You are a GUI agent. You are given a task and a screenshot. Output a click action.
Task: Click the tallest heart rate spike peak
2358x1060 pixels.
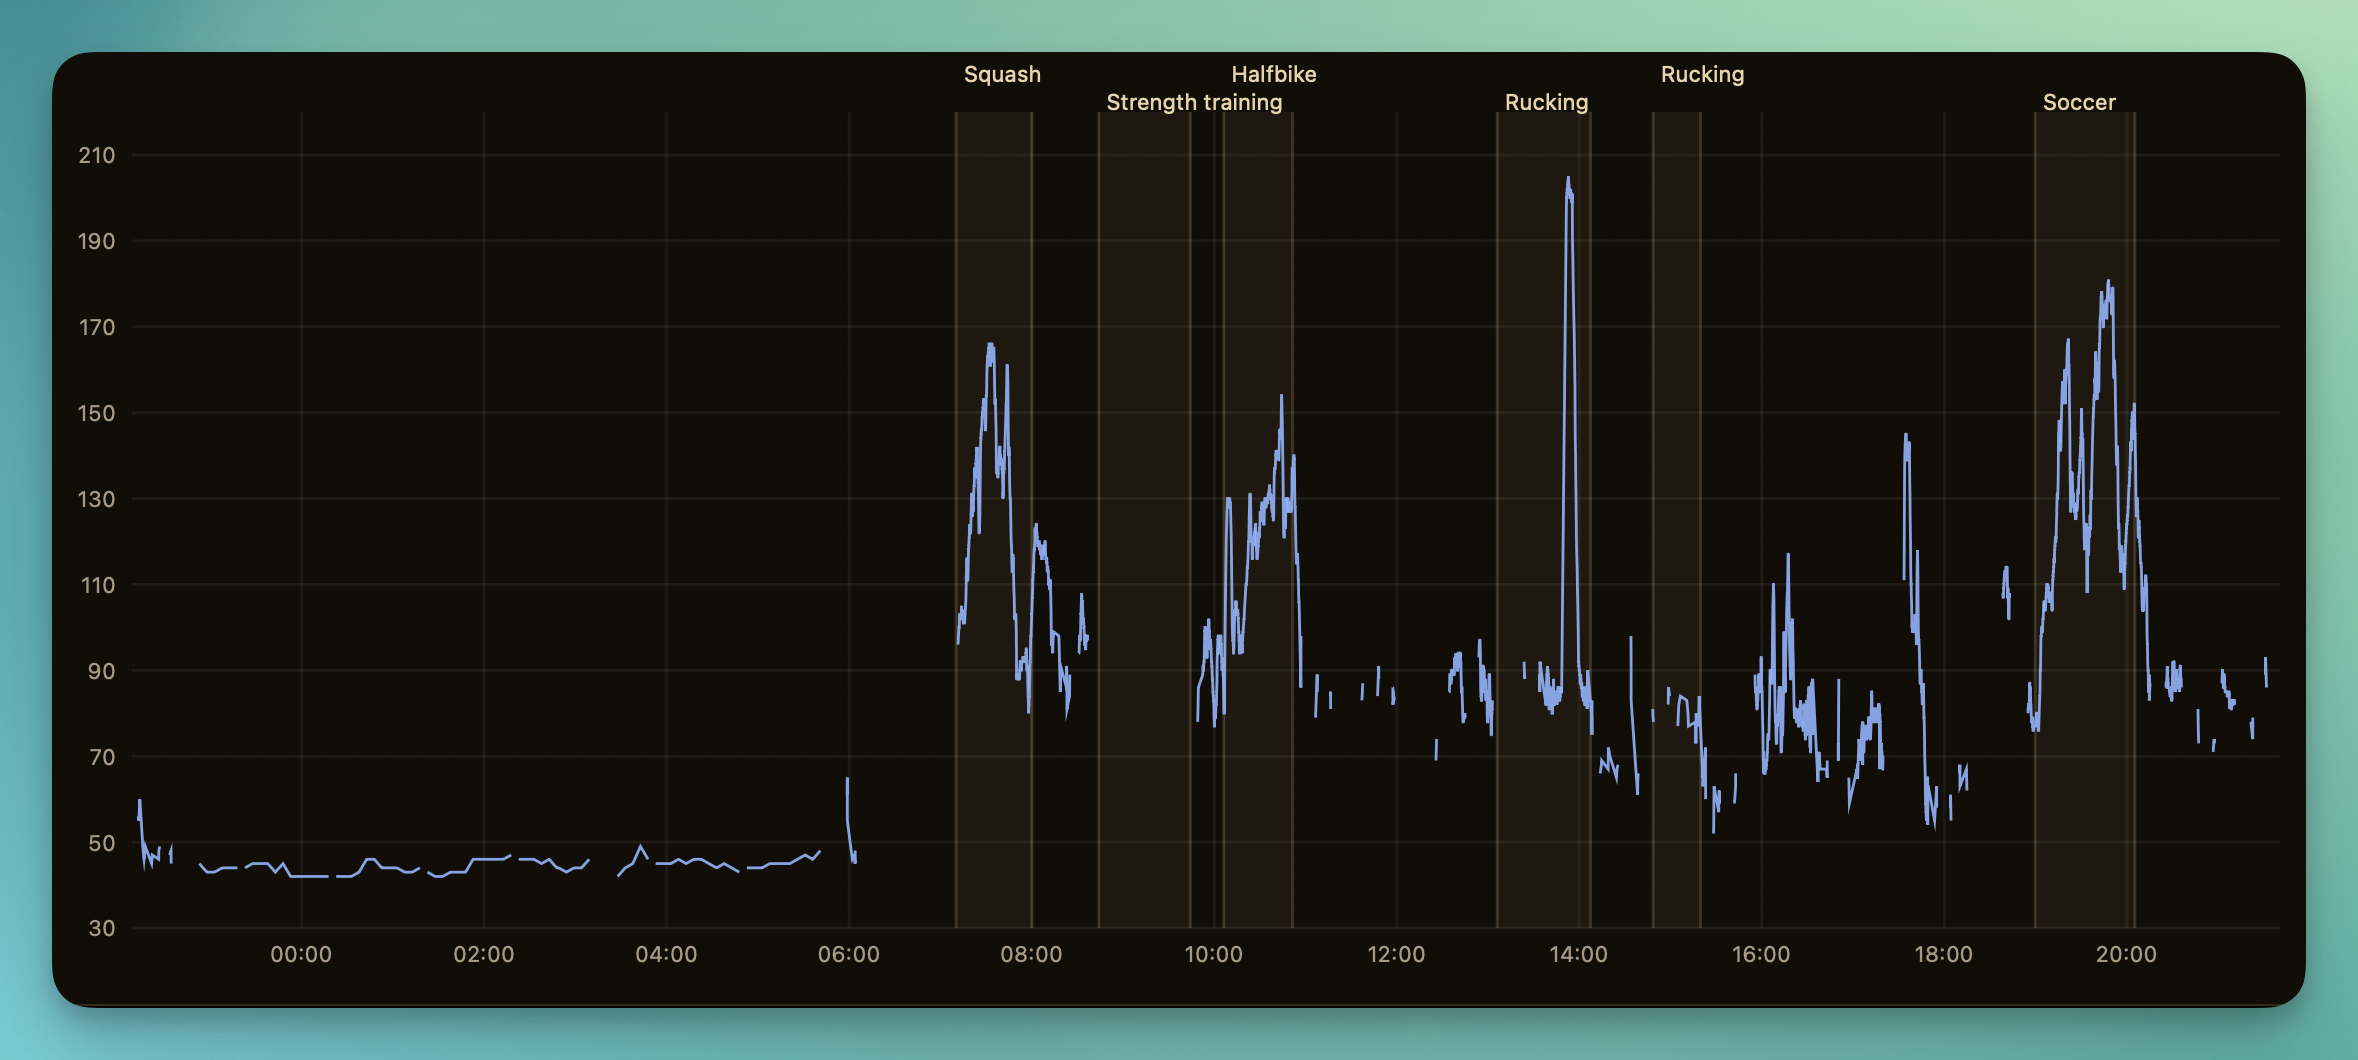(1568, 180)
